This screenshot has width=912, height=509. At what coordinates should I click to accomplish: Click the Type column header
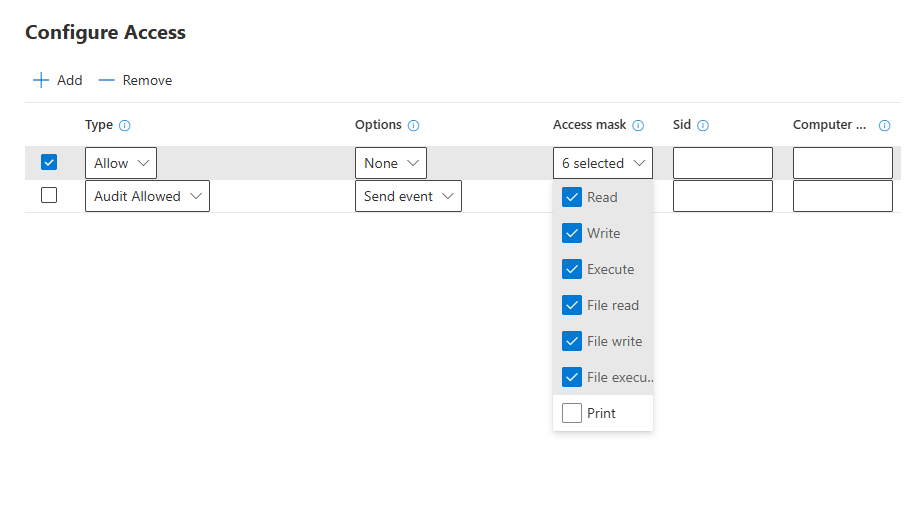[99, 124]
